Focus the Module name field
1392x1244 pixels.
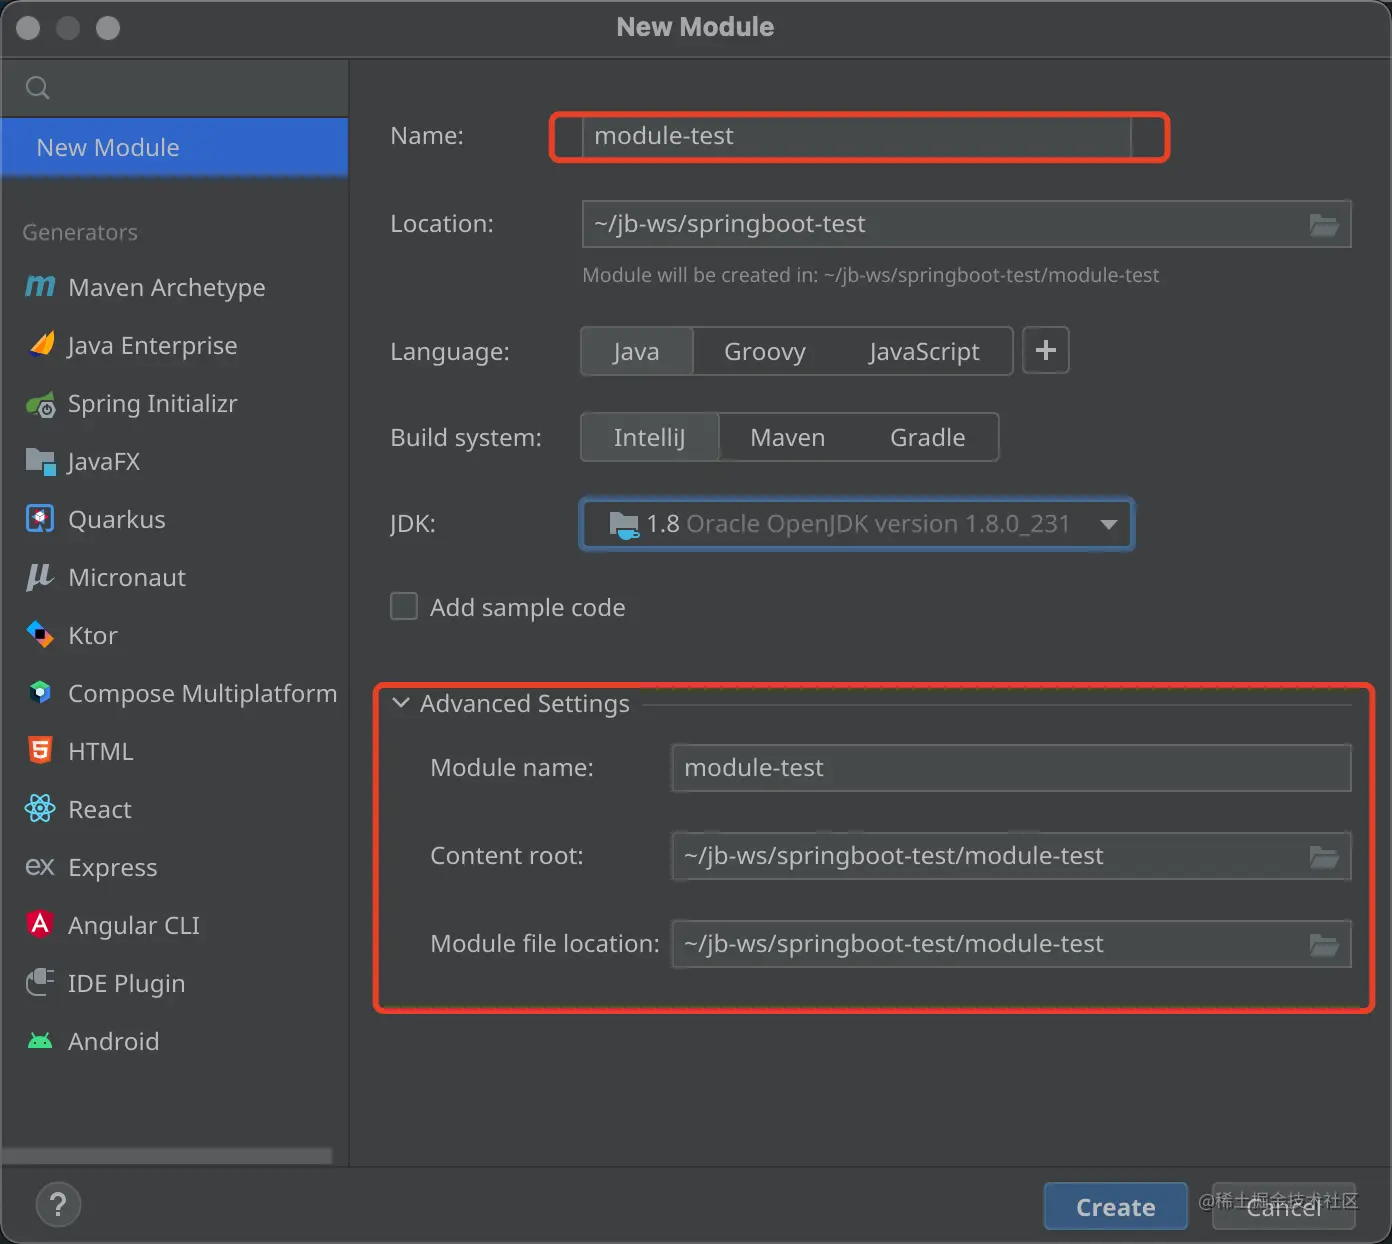(x=1011, y=768)
